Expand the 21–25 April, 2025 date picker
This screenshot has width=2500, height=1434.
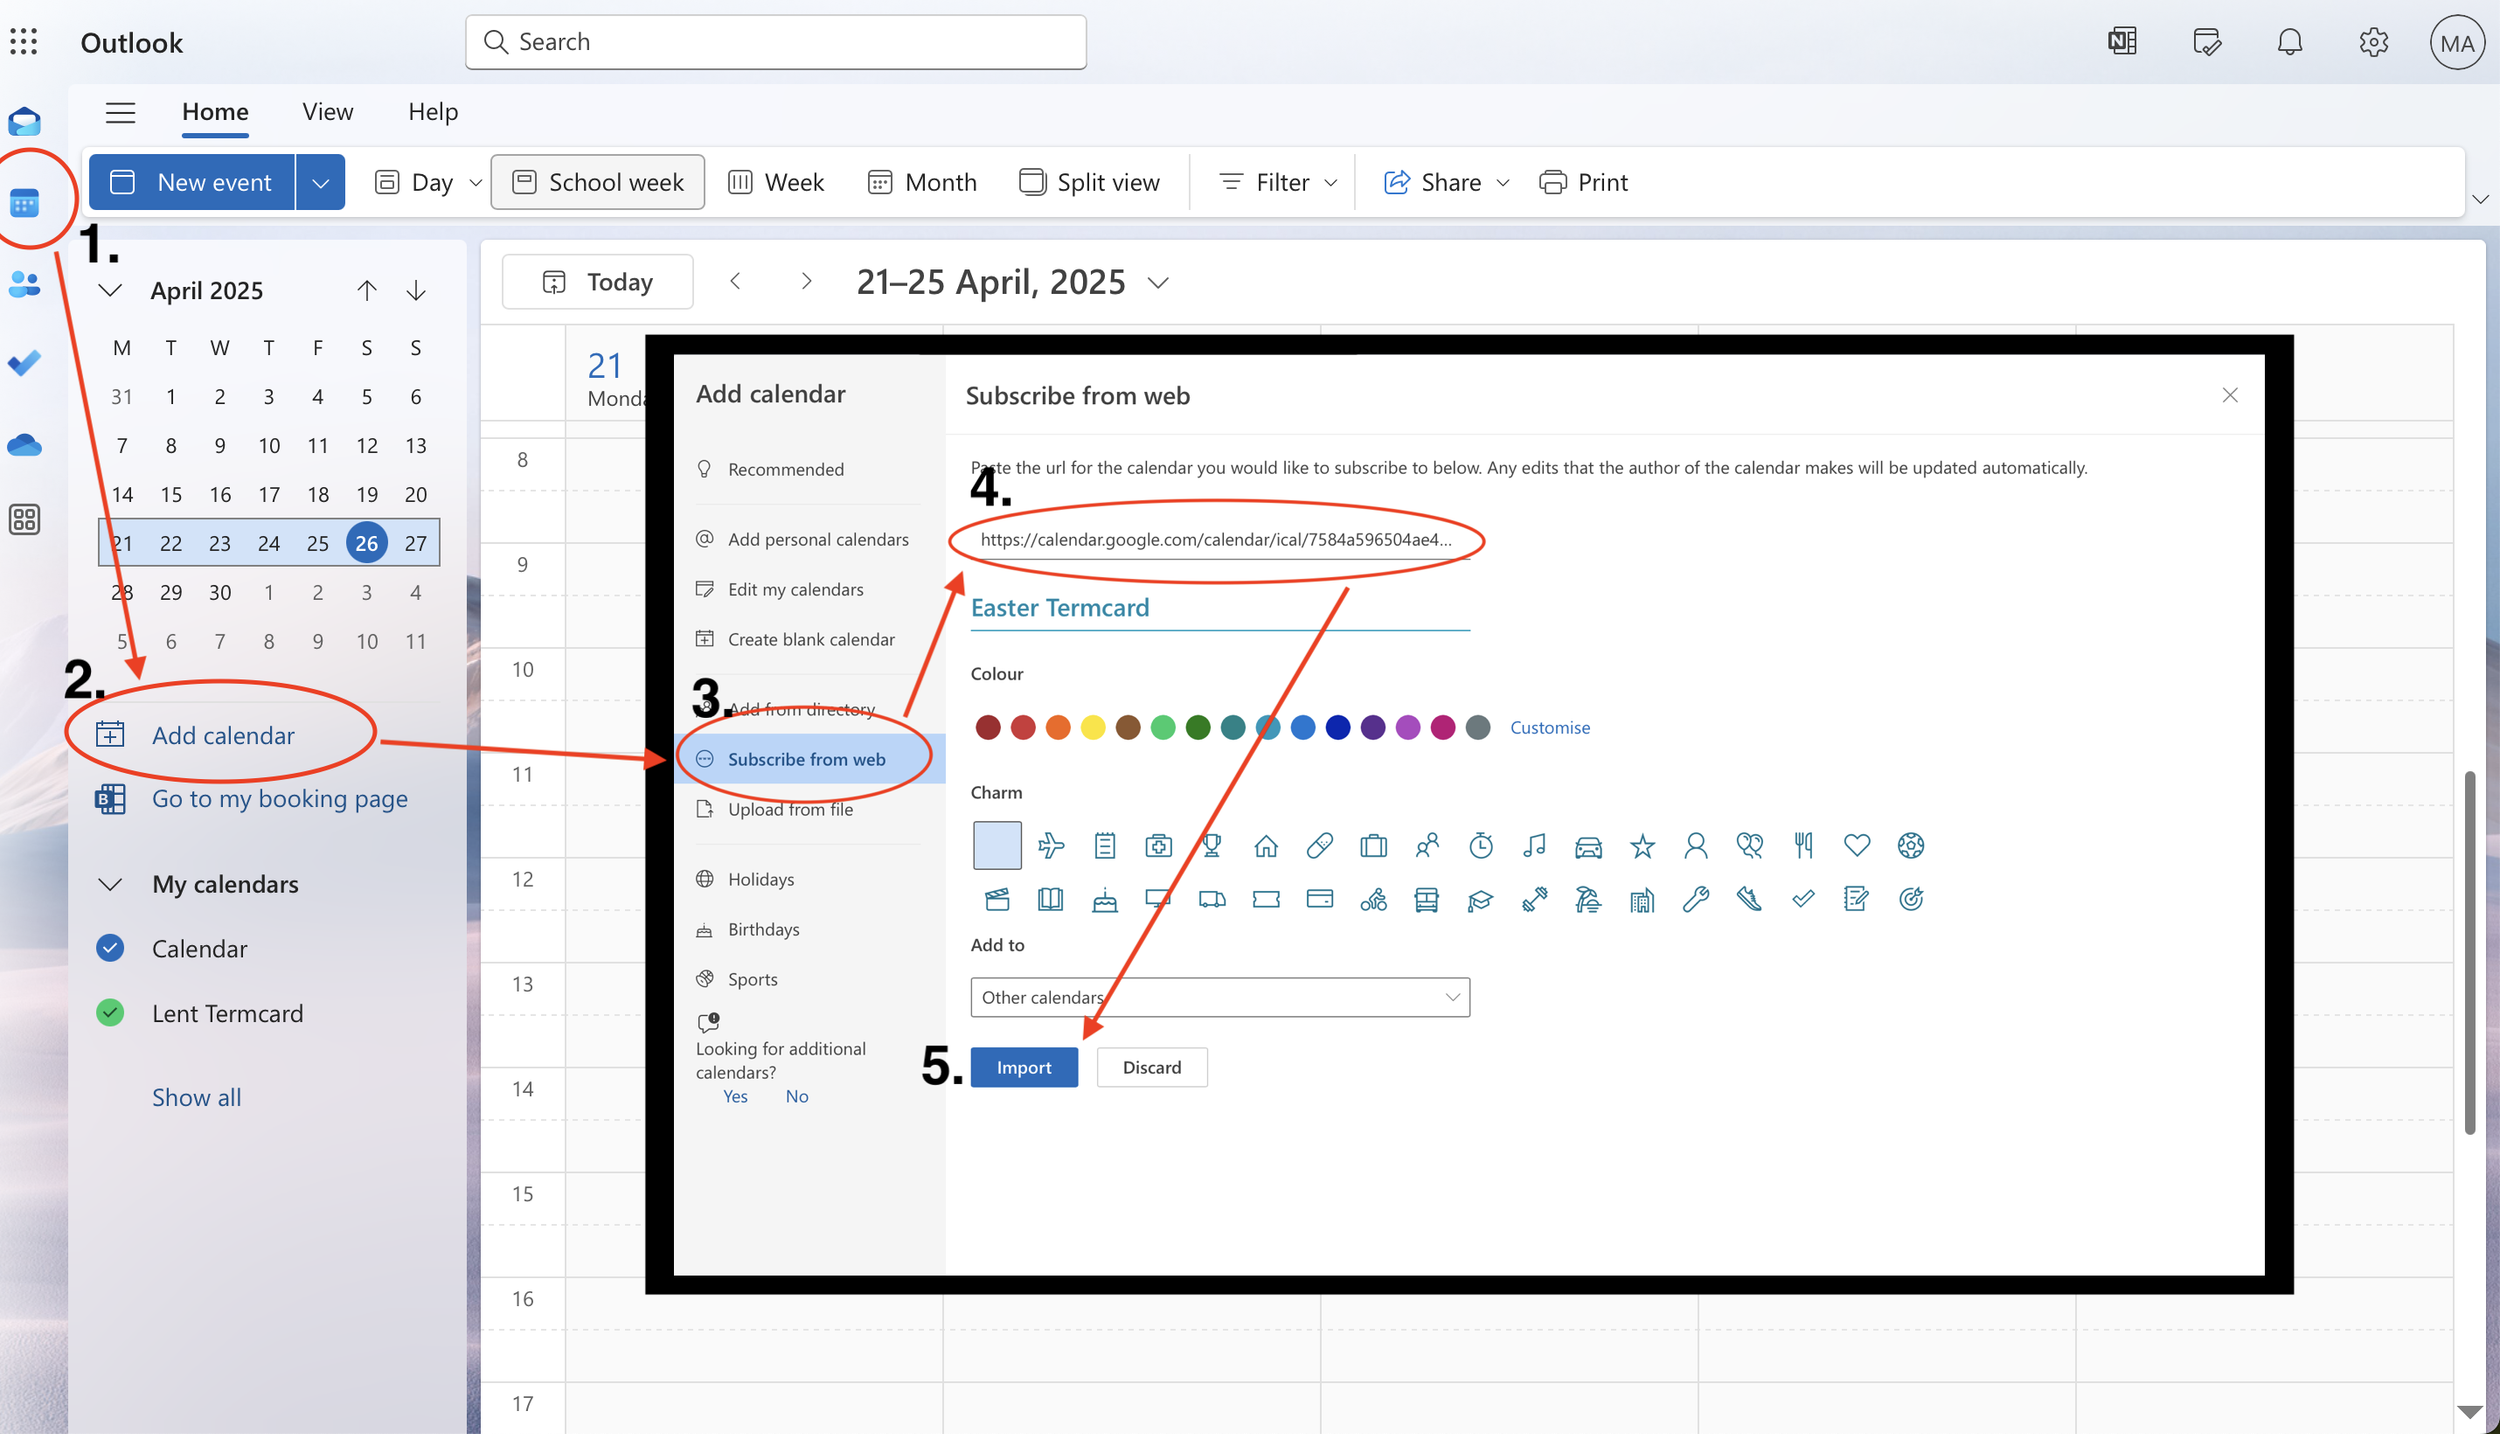point(1158,283)
